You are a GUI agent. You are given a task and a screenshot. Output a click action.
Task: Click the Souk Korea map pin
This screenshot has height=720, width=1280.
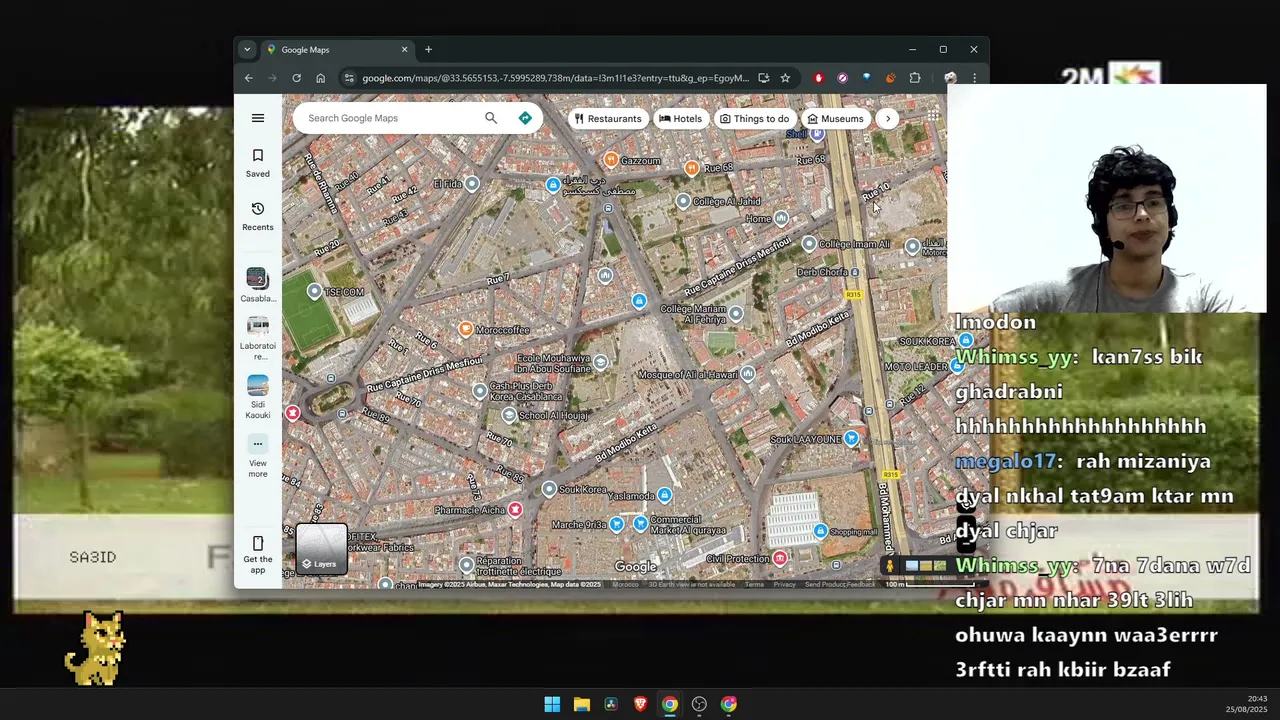click(x=549, y=489)
